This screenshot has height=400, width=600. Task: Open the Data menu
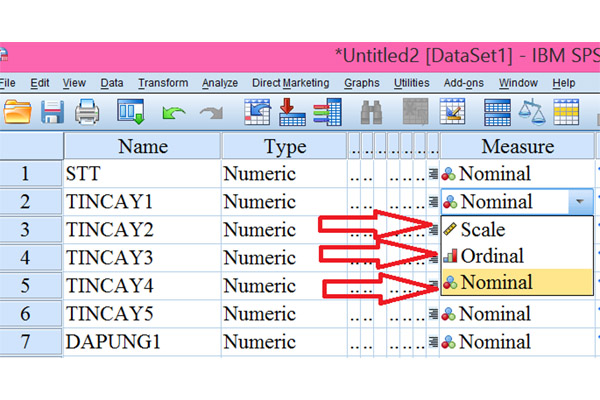[x=112, y=83]
